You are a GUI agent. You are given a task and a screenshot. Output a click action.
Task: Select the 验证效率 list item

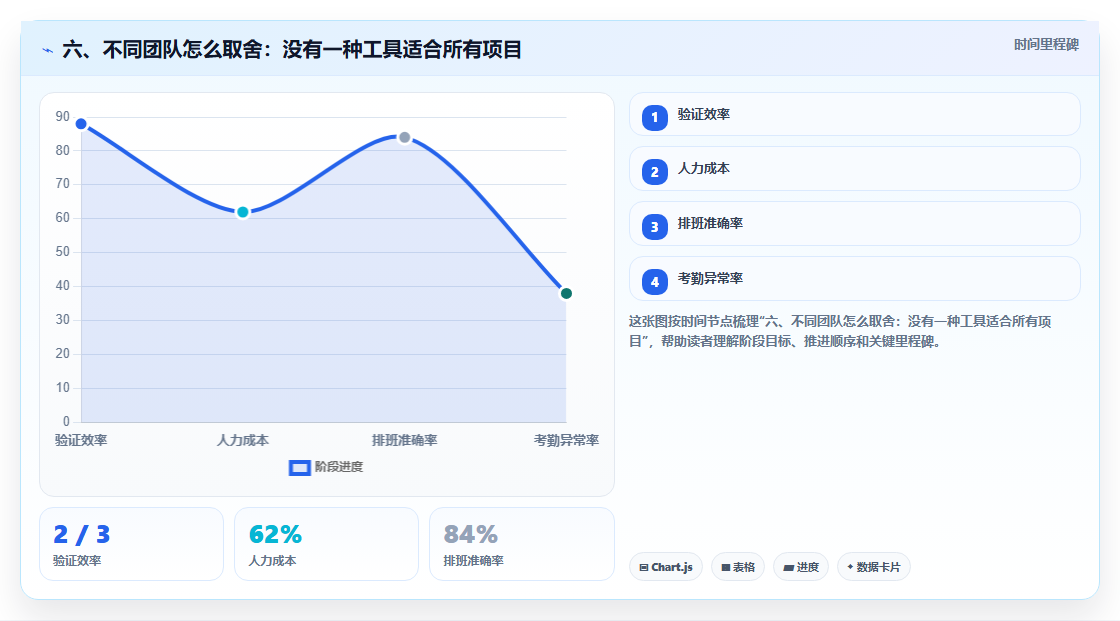[854, 114]
